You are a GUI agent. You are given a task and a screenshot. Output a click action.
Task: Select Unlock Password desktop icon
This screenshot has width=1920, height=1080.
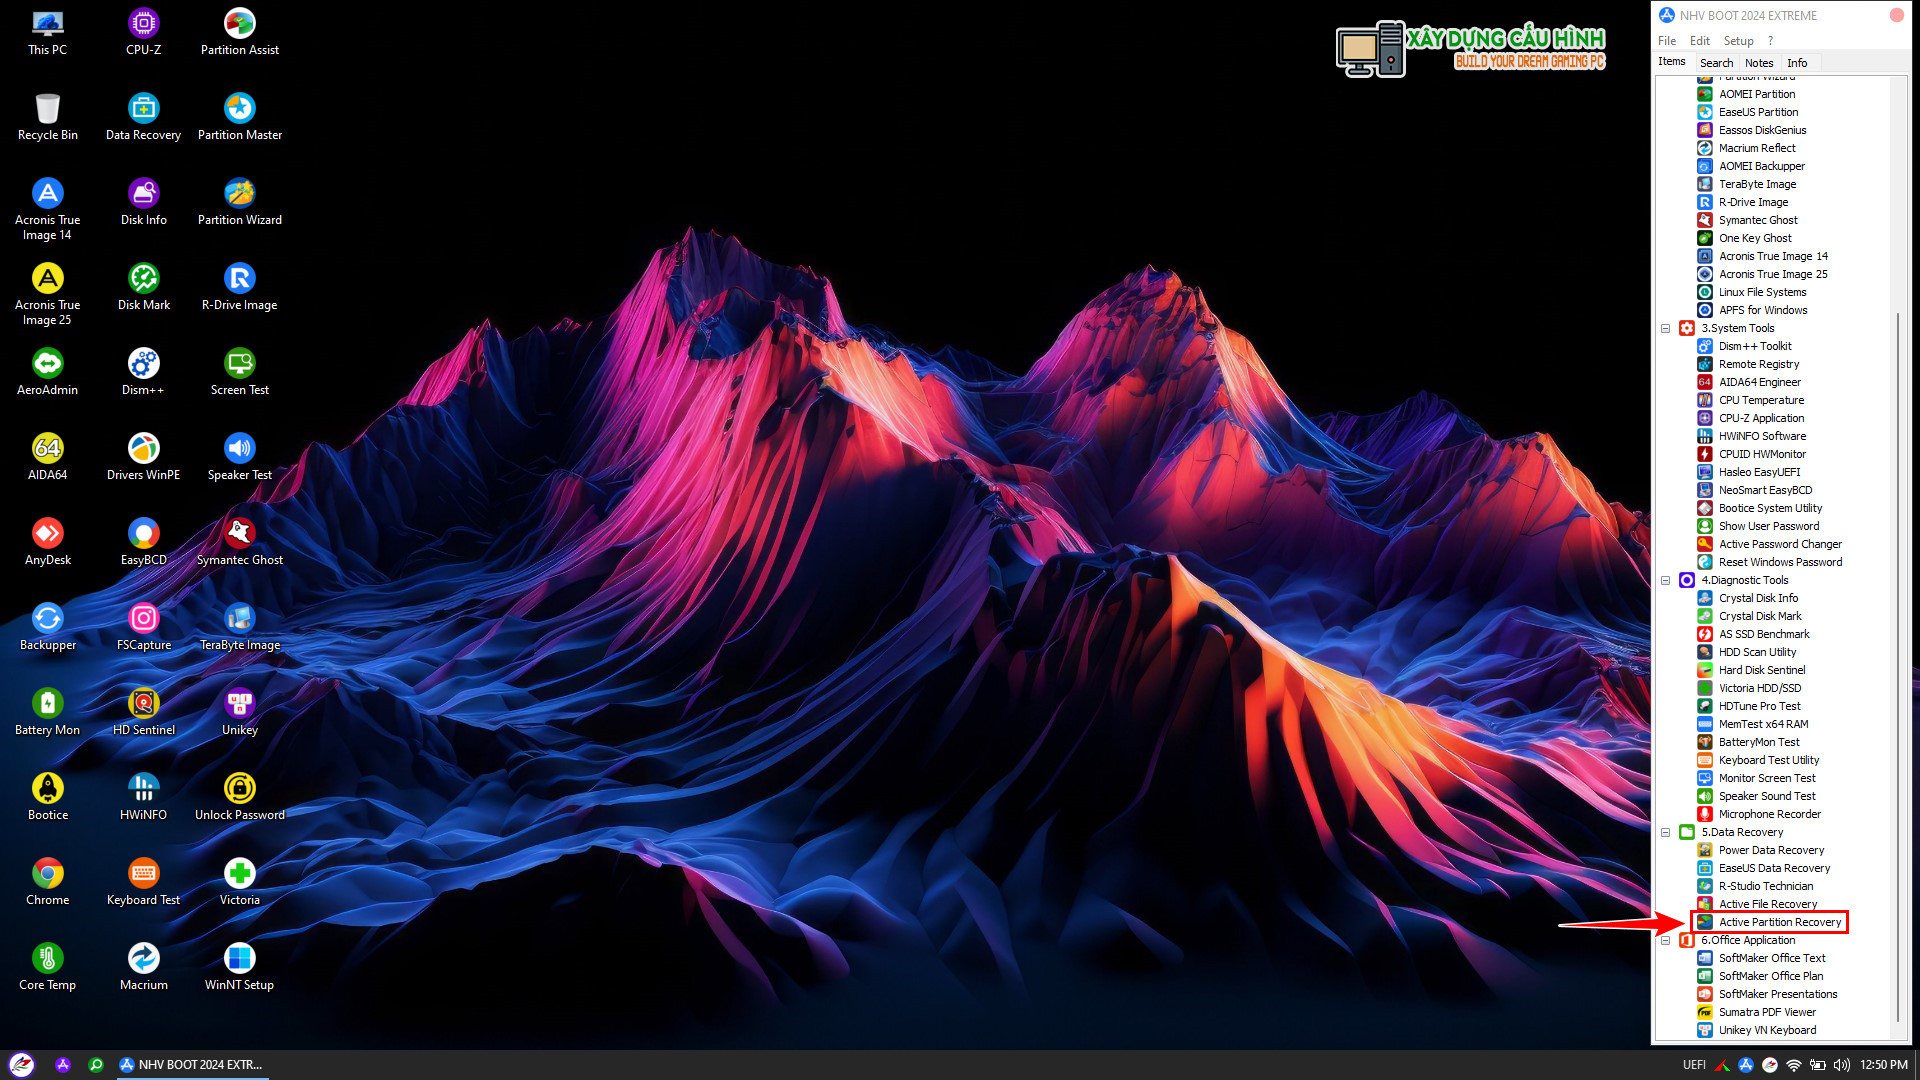239,797
